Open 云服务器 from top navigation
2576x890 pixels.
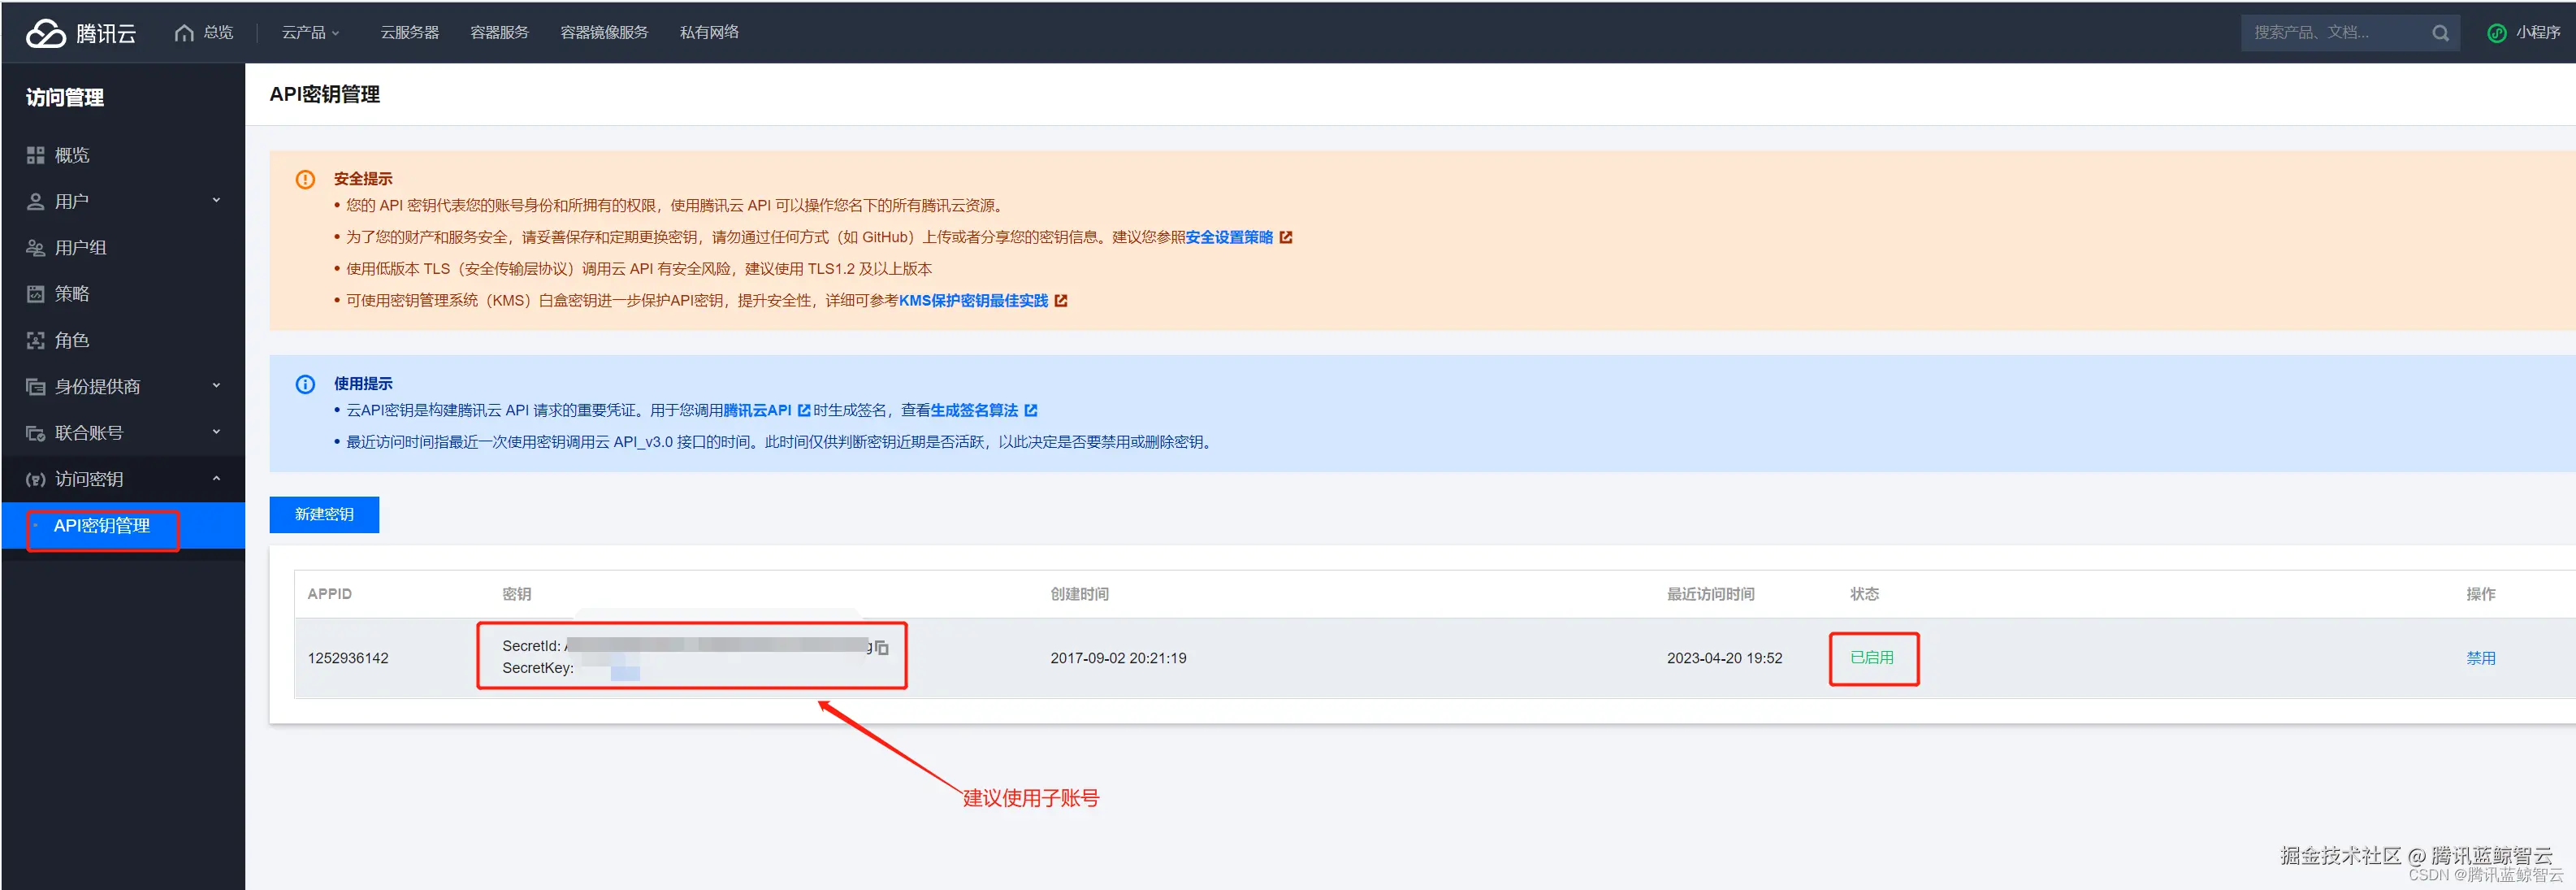point(409,33)
